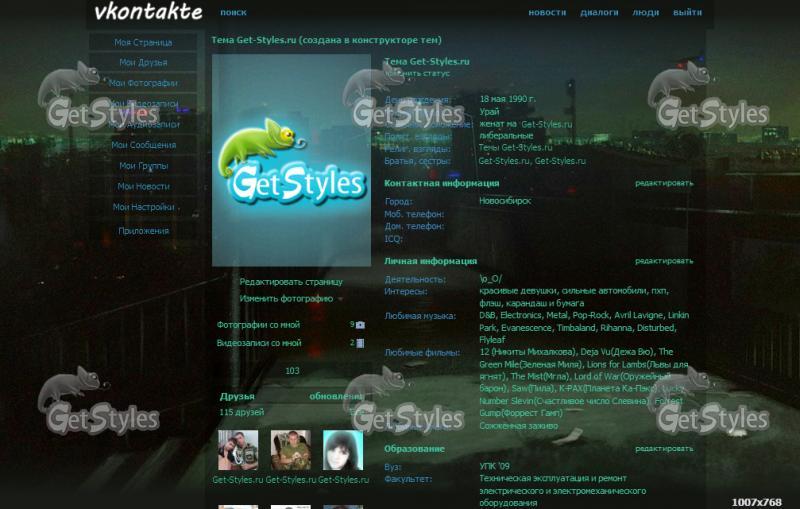The height and width of the screenshot is (509, 800).
Task: Open the vkontakte logo home link
Action: point(148,12)
